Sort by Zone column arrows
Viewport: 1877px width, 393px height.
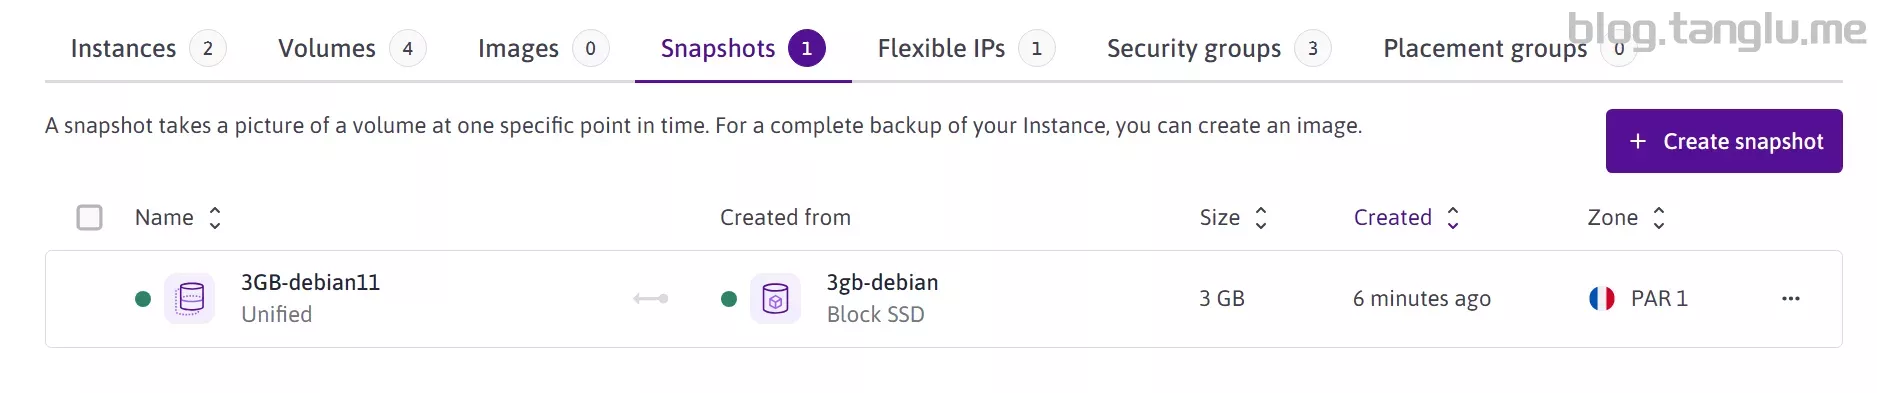point(1658,218)
